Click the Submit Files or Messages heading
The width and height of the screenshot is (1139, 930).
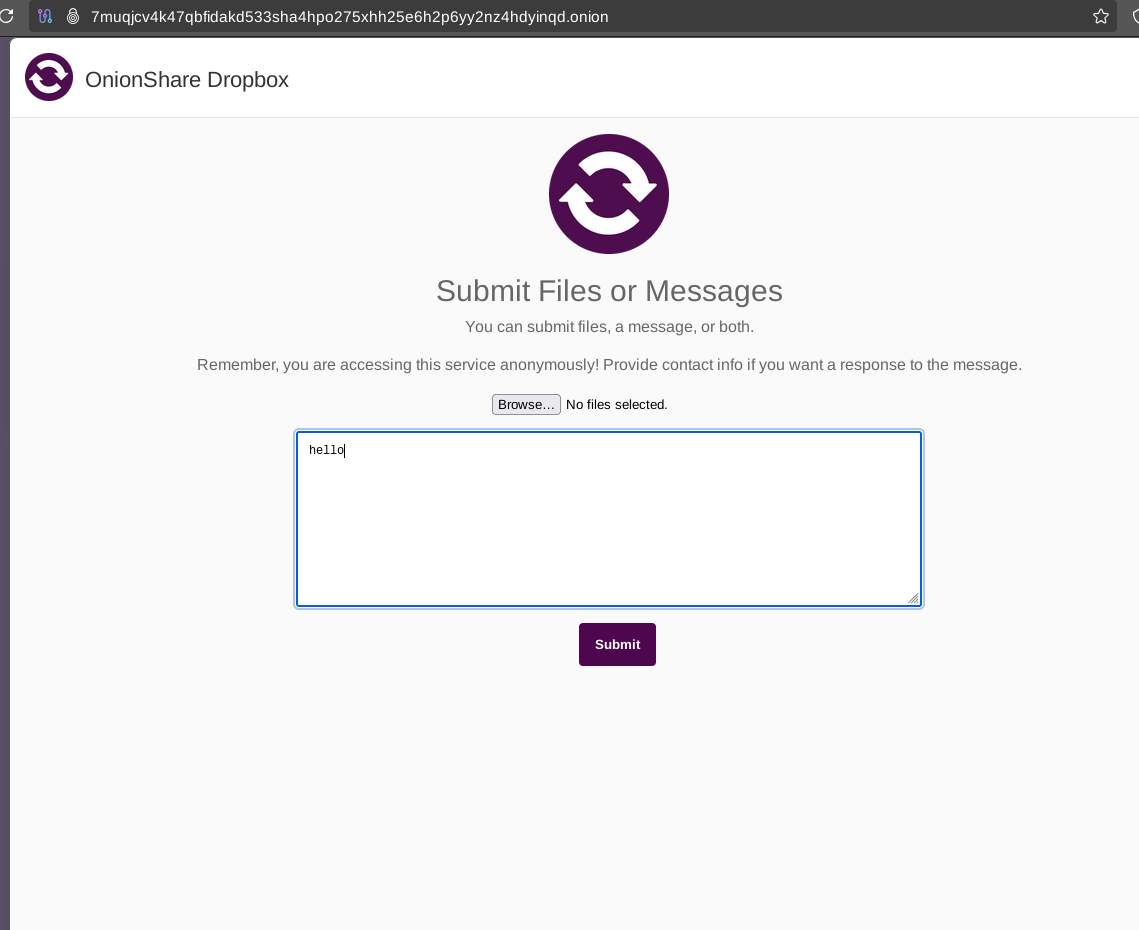[608, 291]
